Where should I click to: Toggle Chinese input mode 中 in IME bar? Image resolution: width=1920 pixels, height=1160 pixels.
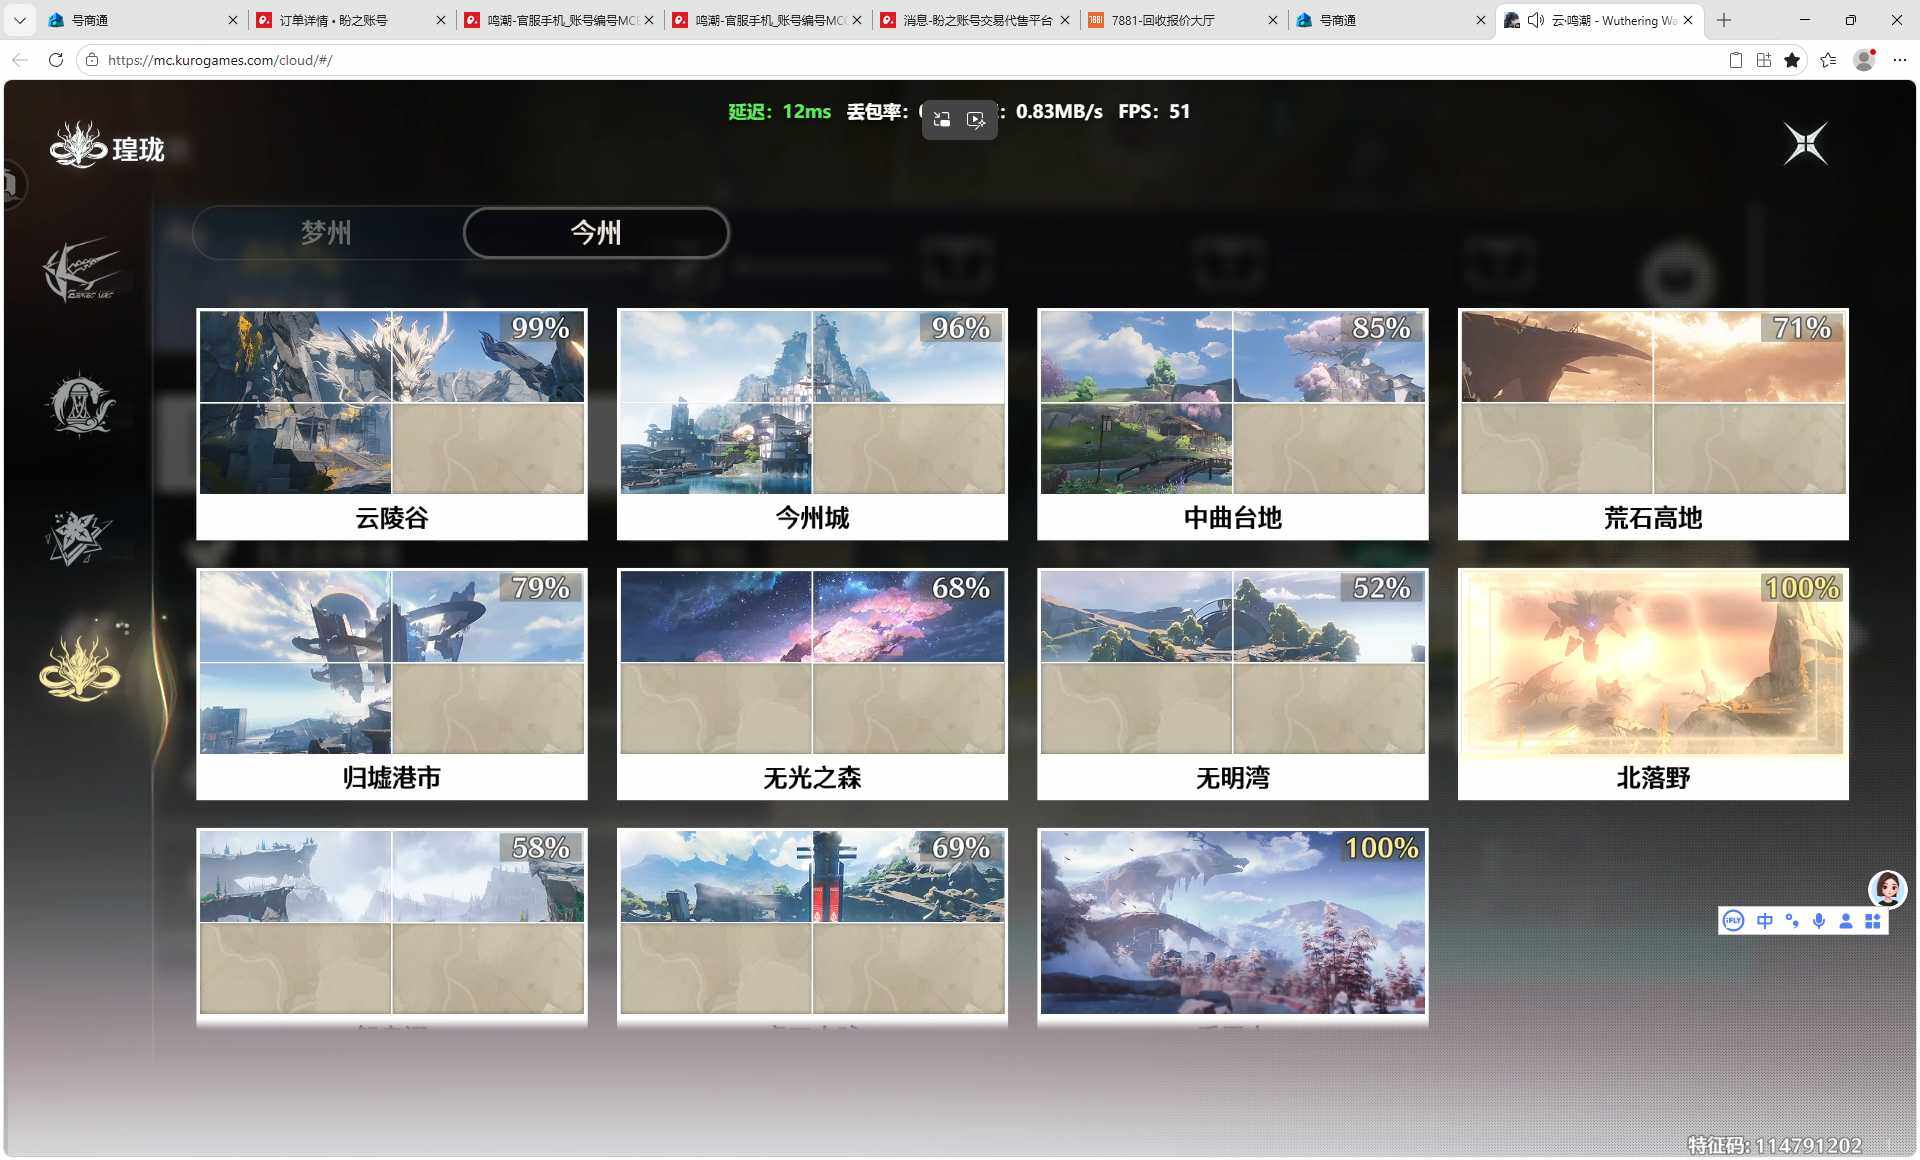point(1765,921)
